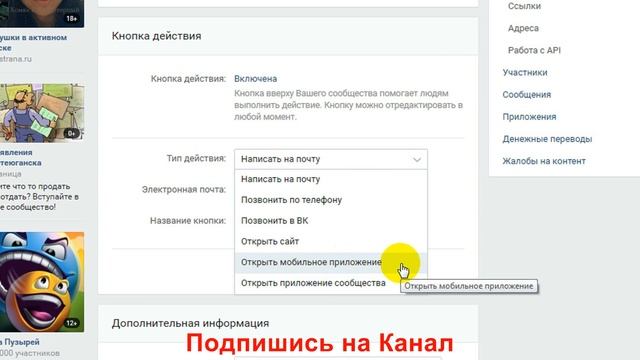Choose 'Позвонить по телефону' option

[x=331, y=200]
